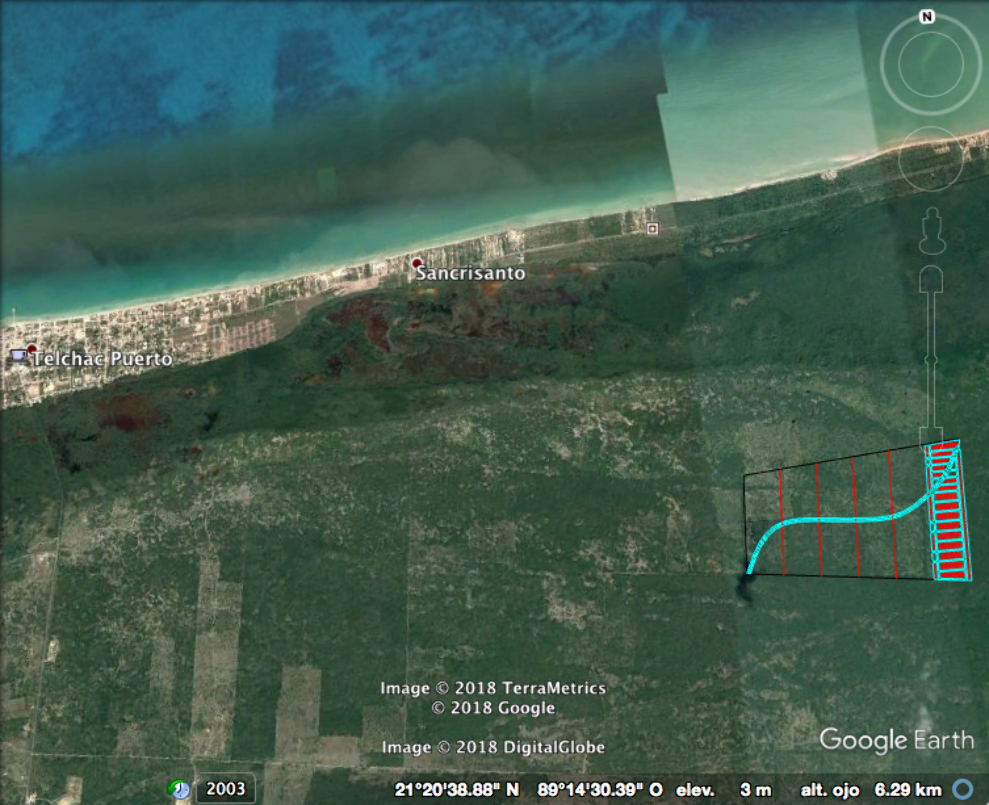The width and height of the screenshot is (989, 805).
Task: Click the center of the look-around compass ring
Action: click(930, 64)
